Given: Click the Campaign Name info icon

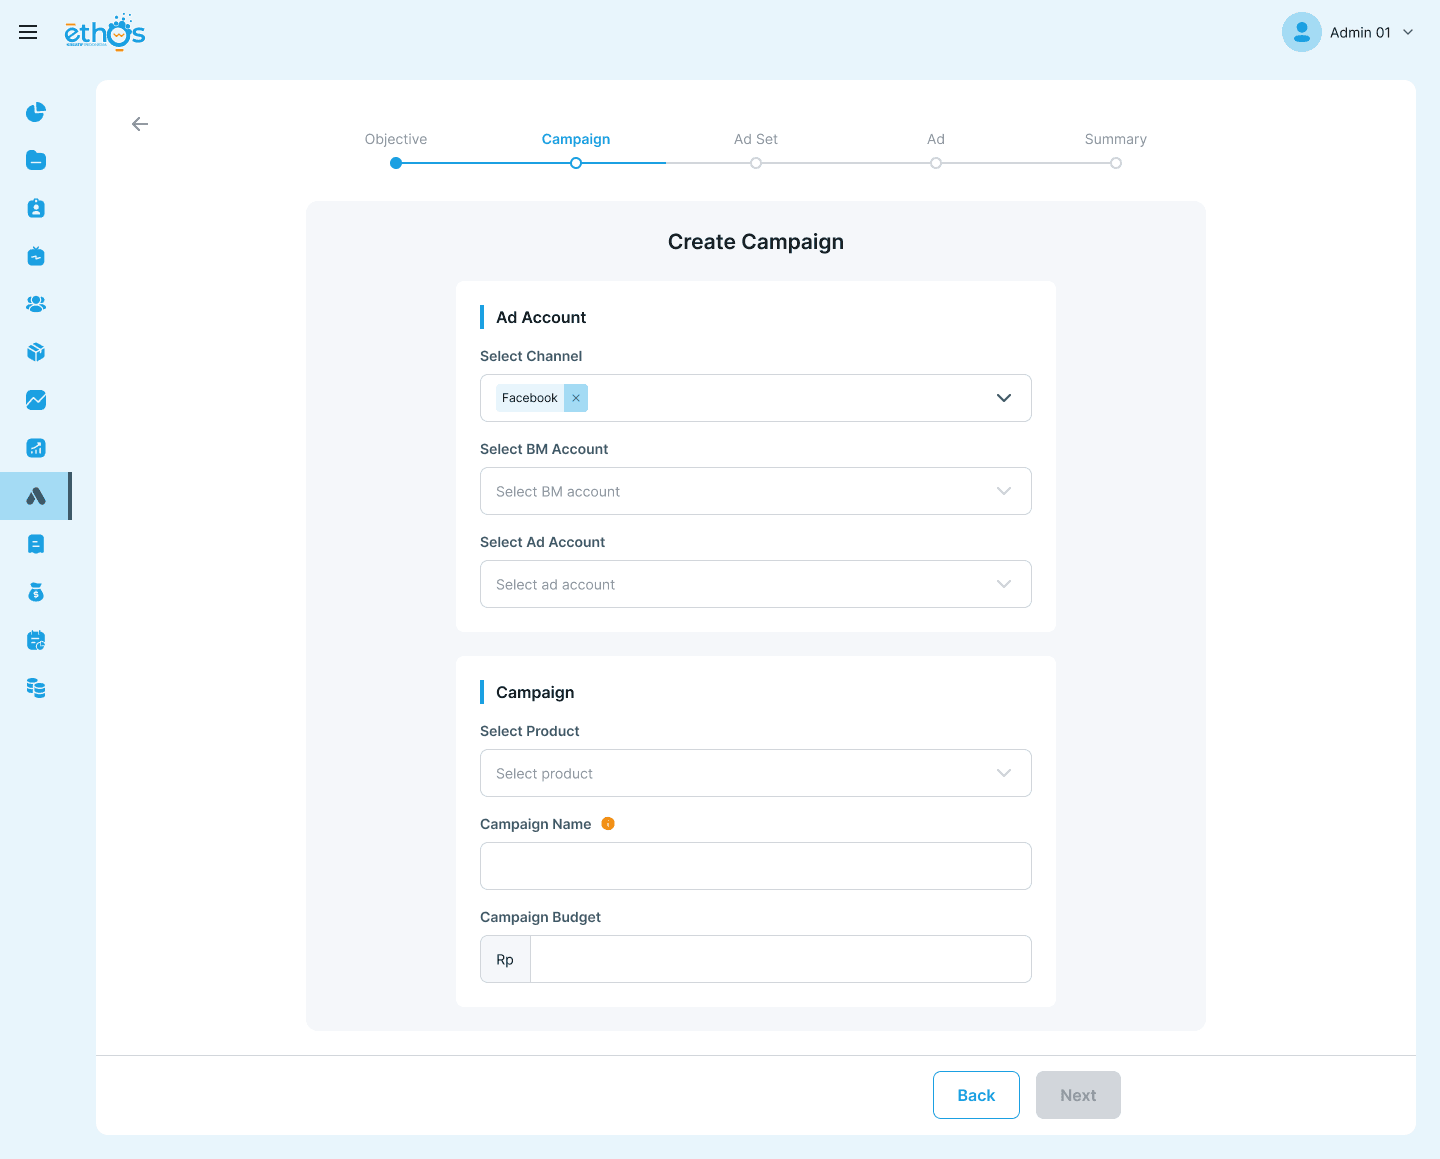Looking at the screenshot, I should click(x=608, y=824).
